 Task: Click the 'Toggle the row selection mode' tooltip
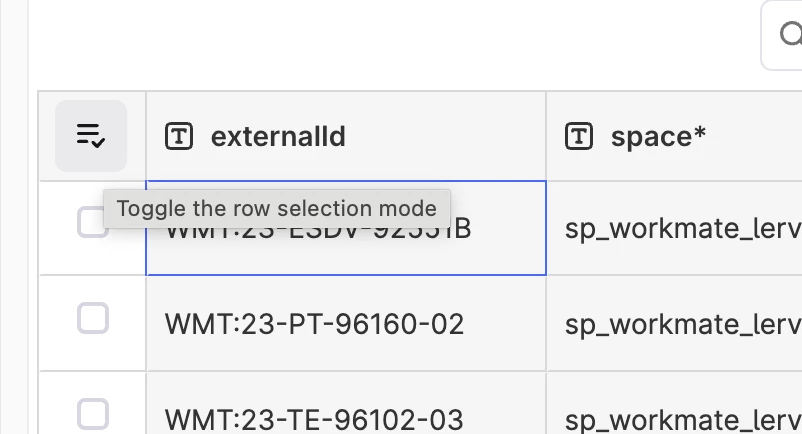(277, 209)
